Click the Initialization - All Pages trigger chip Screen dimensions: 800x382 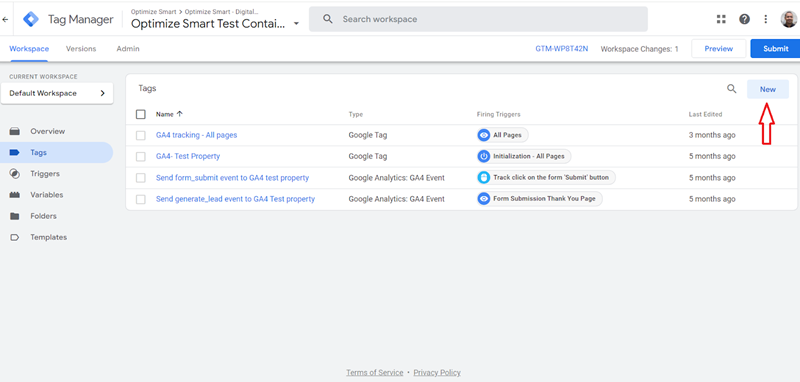tap(524, 156)
